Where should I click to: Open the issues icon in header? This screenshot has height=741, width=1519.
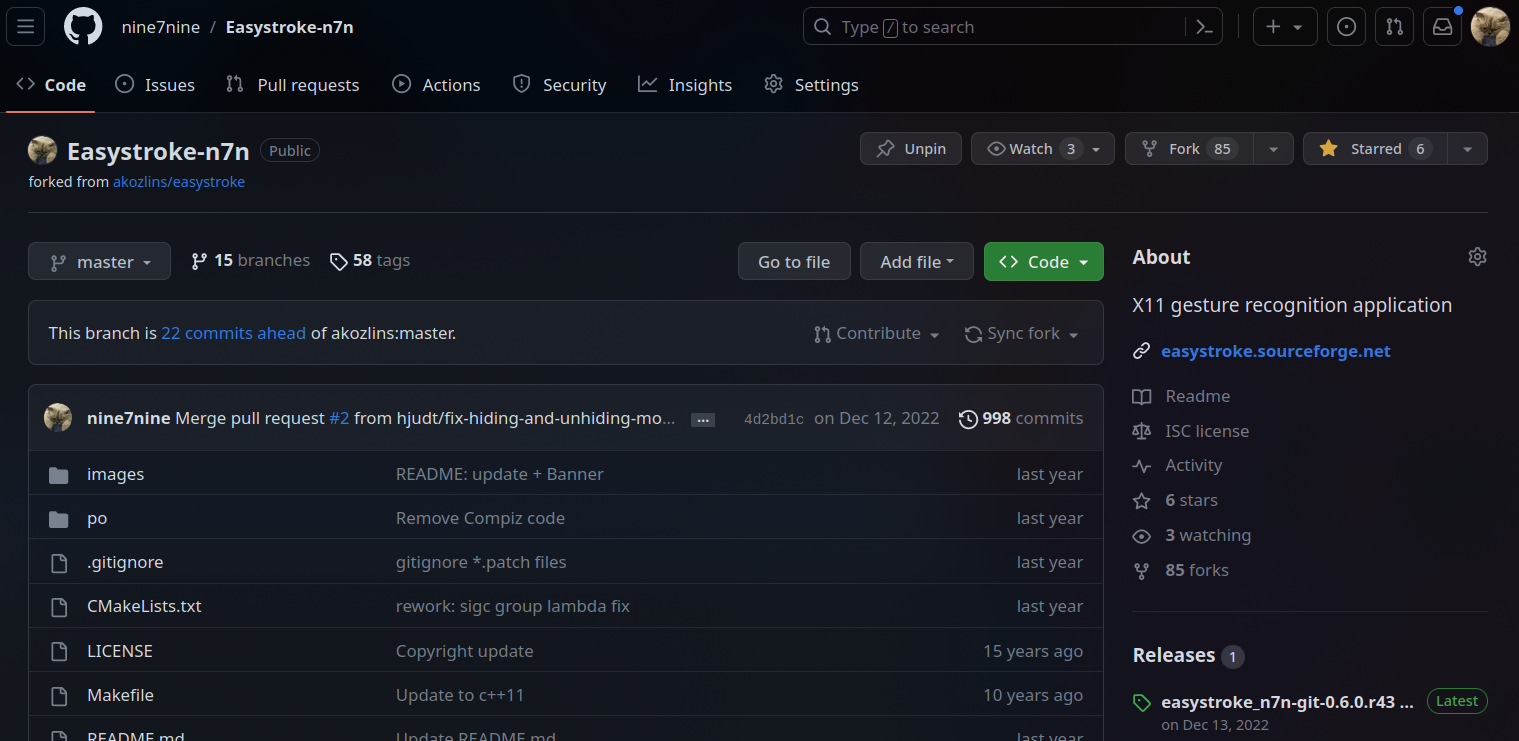pyautogui.click(x=1346, y=27)
